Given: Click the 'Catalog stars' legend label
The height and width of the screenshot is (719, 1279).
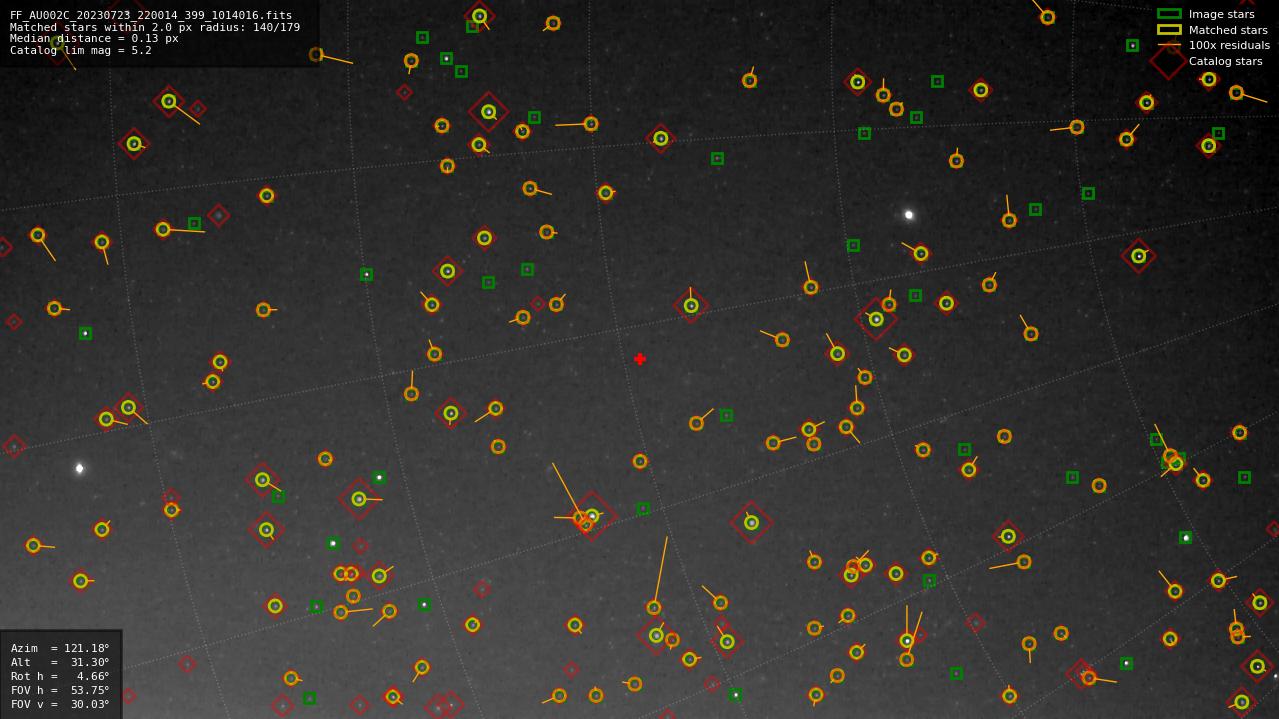Looking at the screenshot, I should [1225, 61].
